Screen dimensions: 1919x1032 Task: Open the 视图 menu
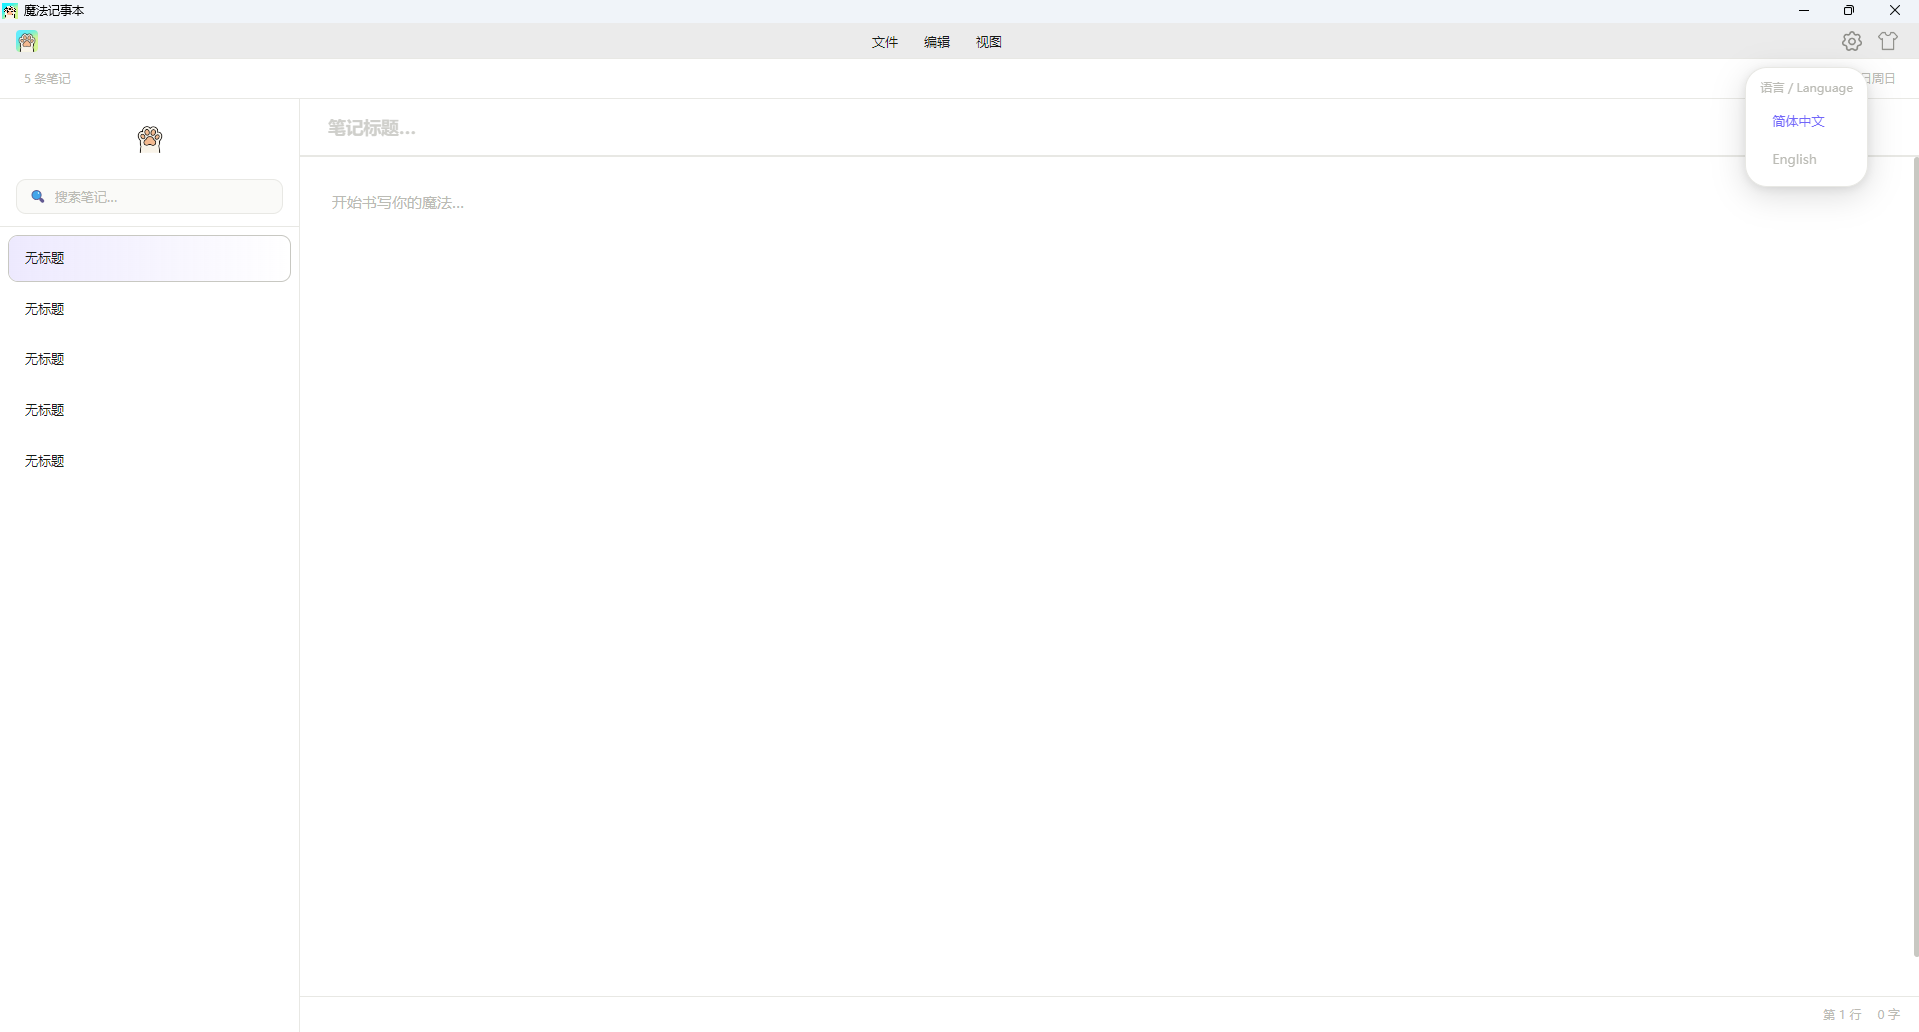989,42
